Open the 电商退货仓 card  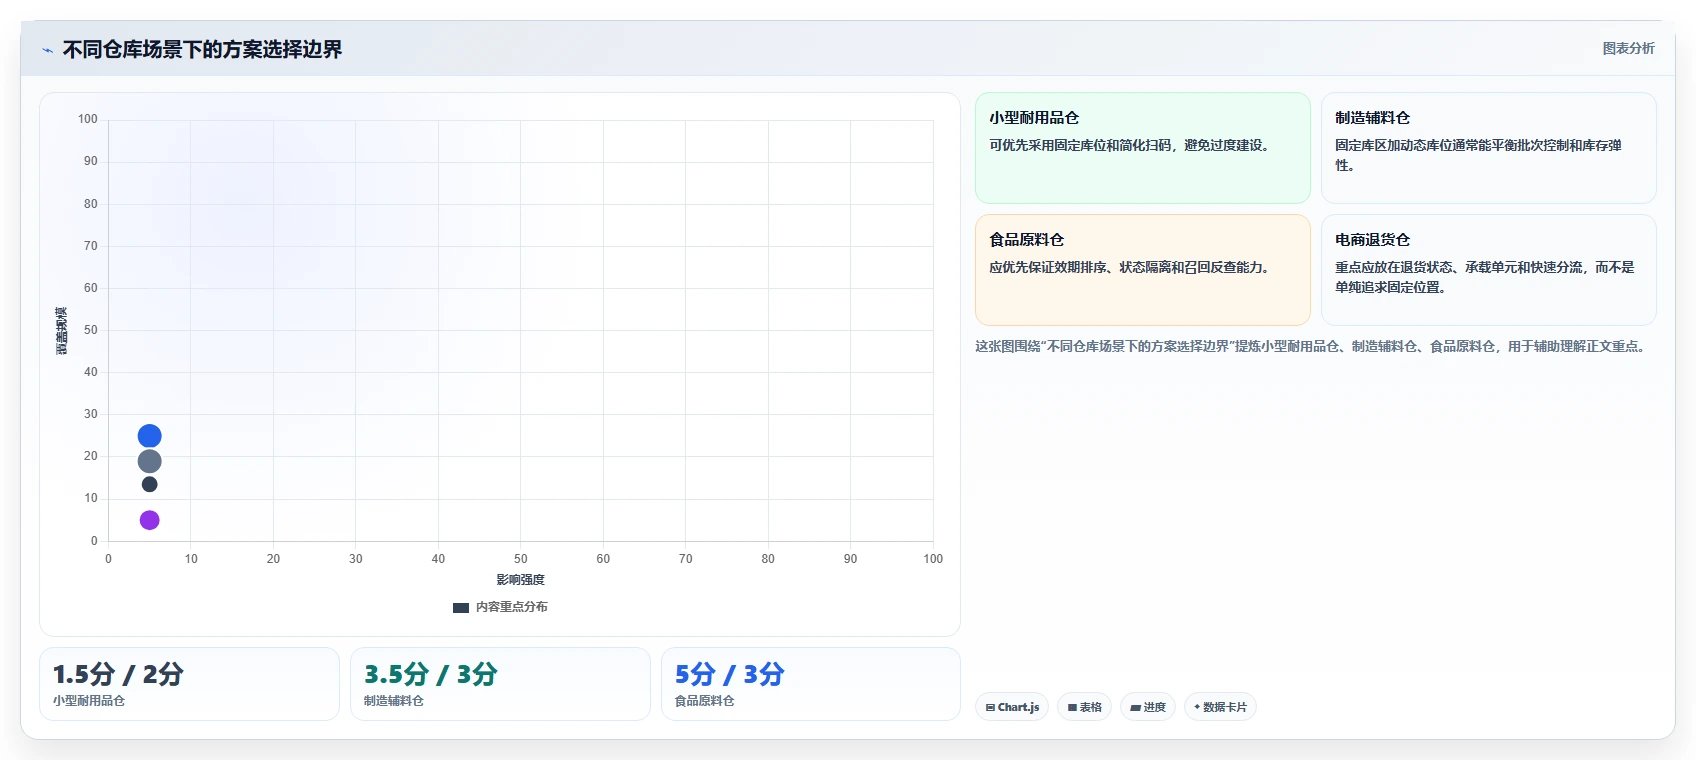[1488, 270]
